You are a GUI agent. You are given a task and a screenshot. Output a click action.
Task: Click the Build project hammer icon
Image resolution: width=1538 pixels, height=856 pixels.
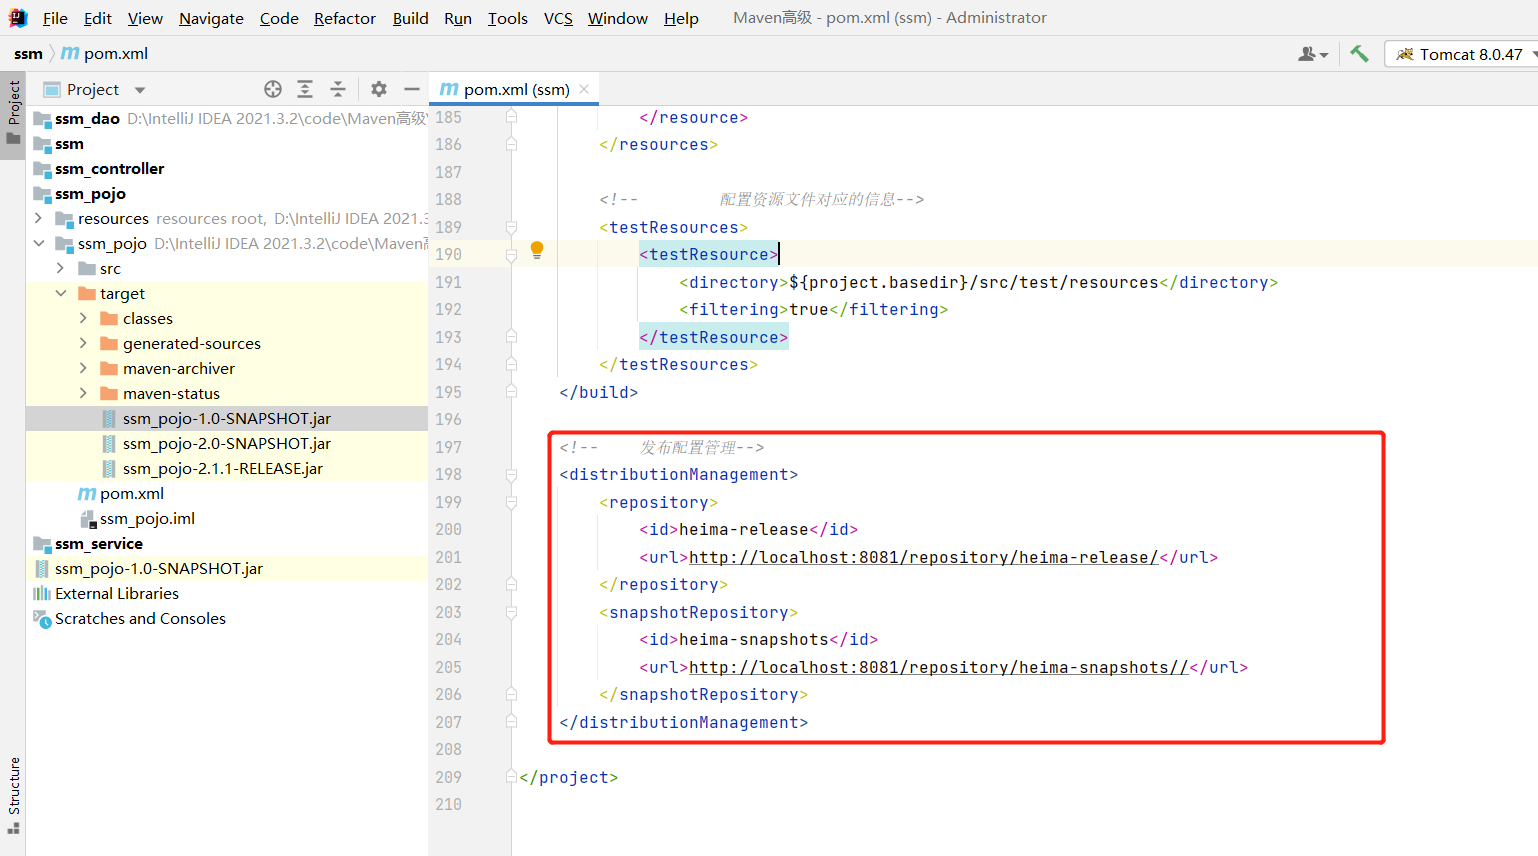[1359, 54]
